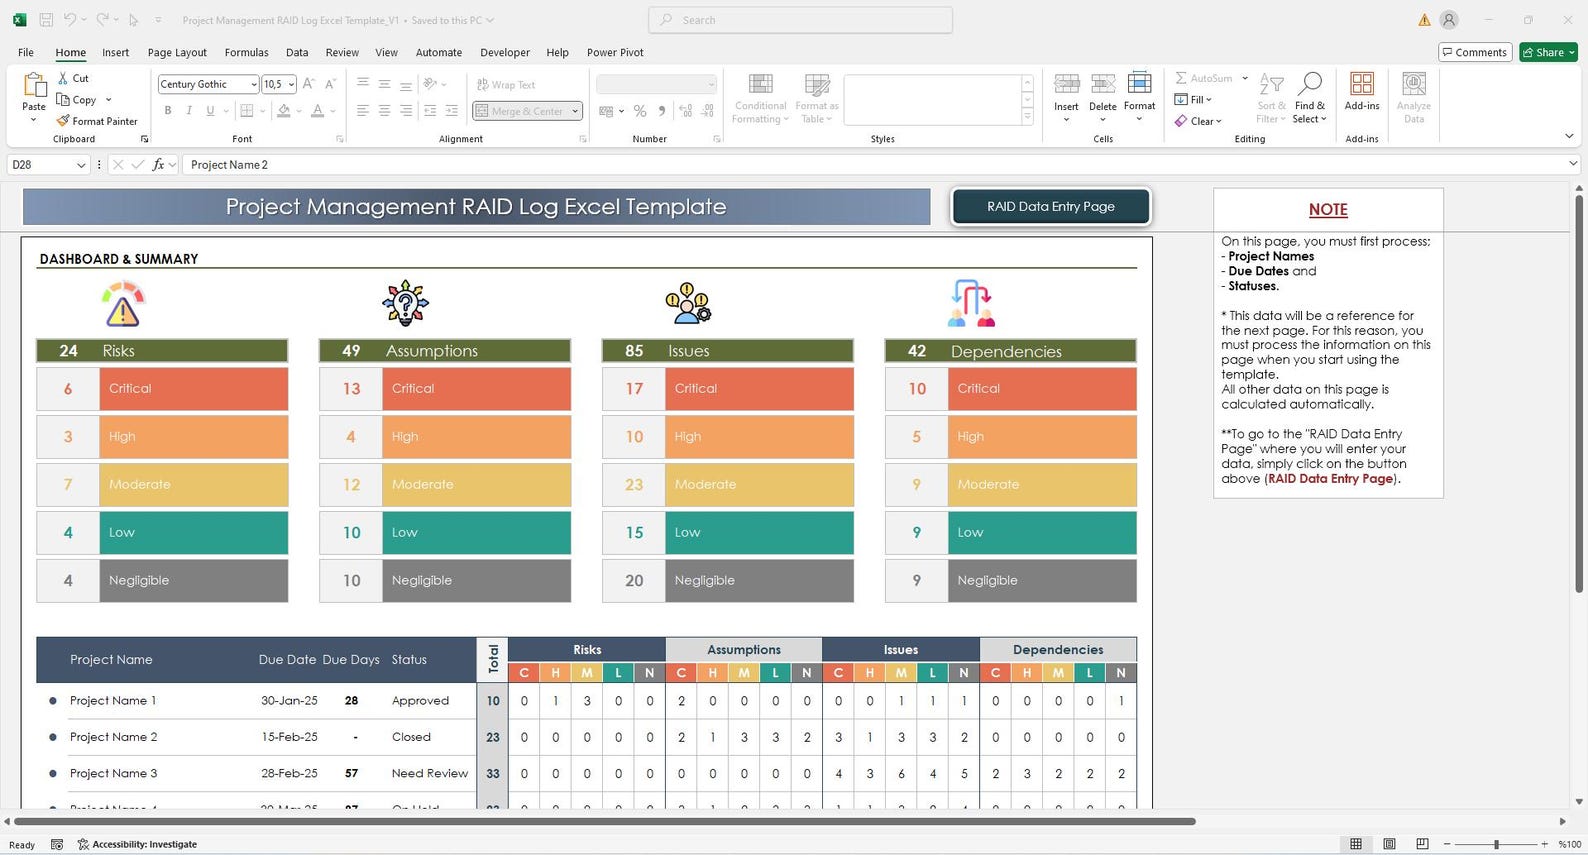Apply percent style number format
The width and height of the screenshot is (1588, 855).
click(x=640, y=111)
